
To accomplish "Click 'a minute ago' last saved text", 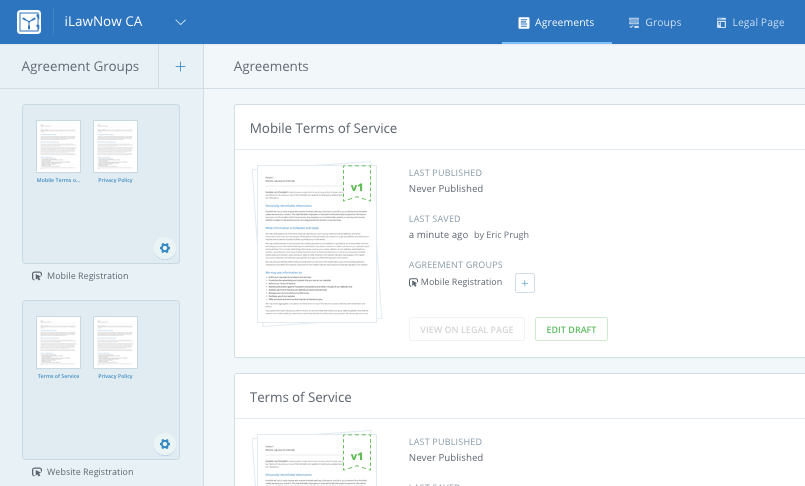I will coord(438,235).
